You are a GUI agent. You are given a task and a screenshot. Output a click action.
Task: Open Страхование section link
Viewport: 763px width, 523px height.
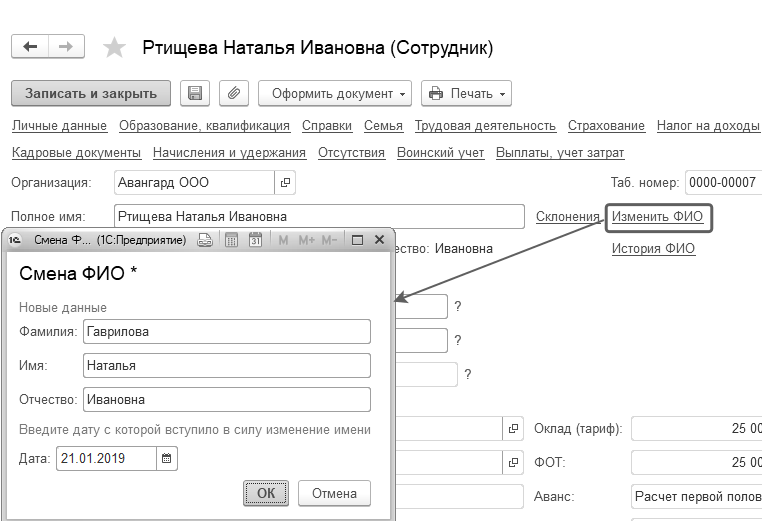(606, 126)
